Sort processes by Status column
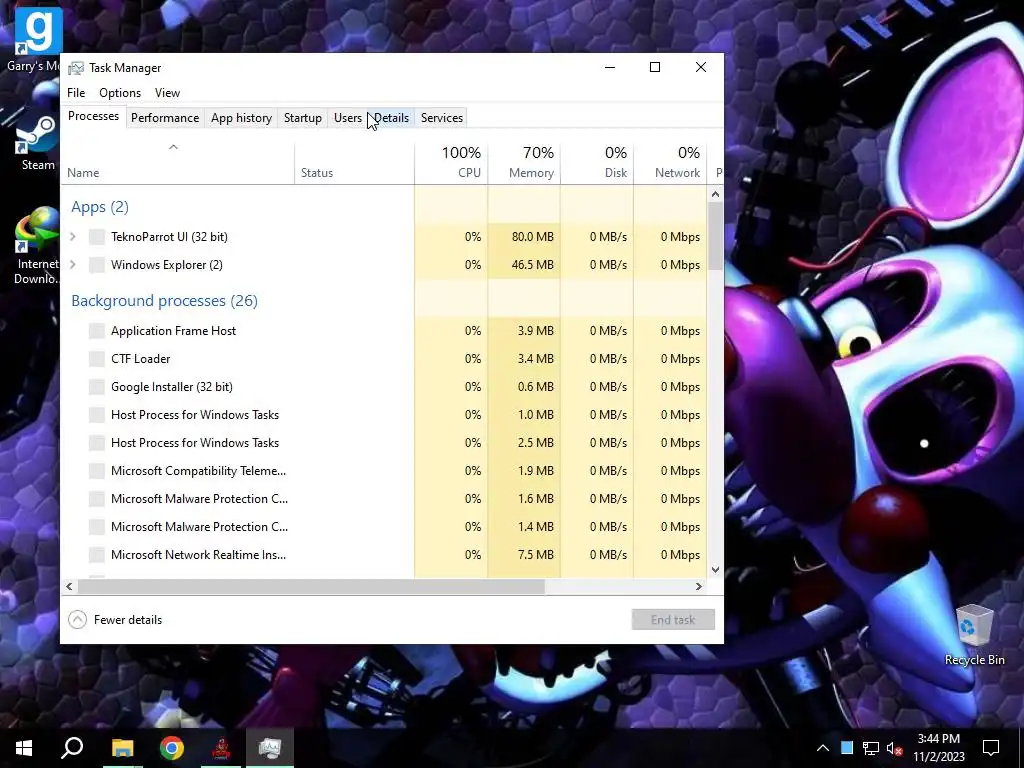 point(355,162)
